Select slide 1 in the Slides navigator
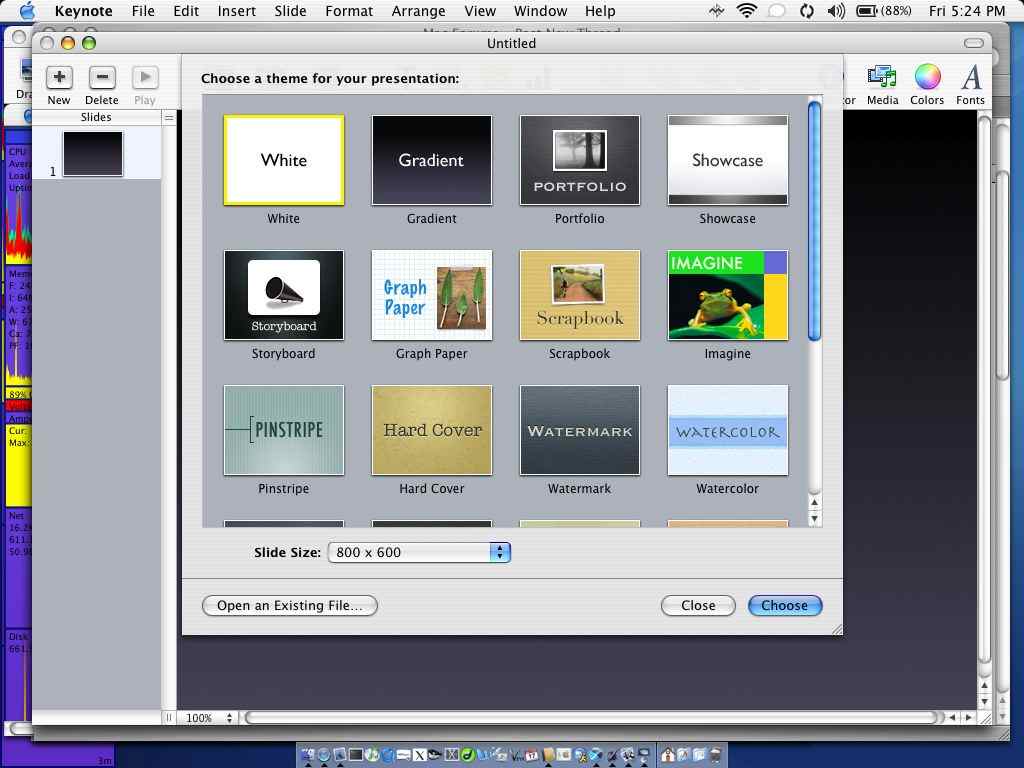The image size is (1024, 768). click(x=93, y=154)
